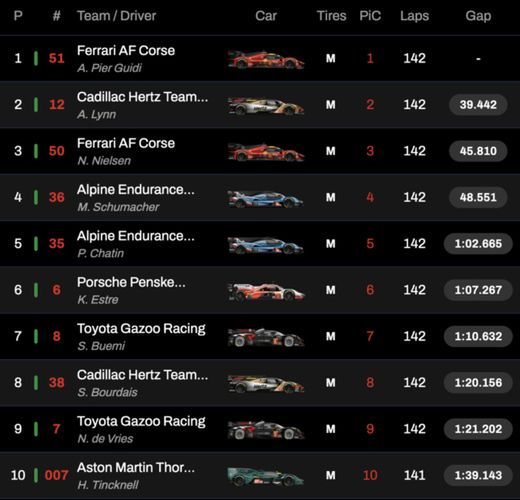
Task: Click the #38 Cadillac car image for S. Bourdais
Action: click(266, 384)
